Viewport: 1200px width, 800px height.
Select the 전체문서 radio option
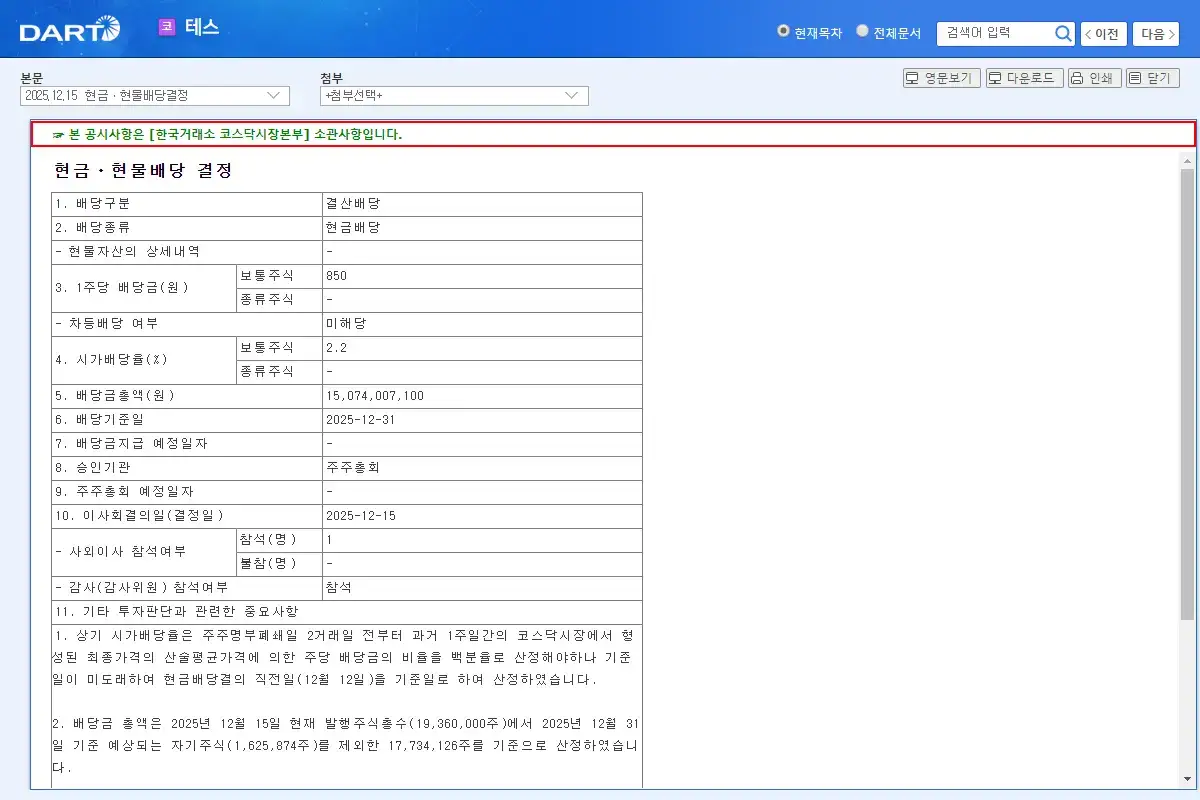(x=862, y=31)
